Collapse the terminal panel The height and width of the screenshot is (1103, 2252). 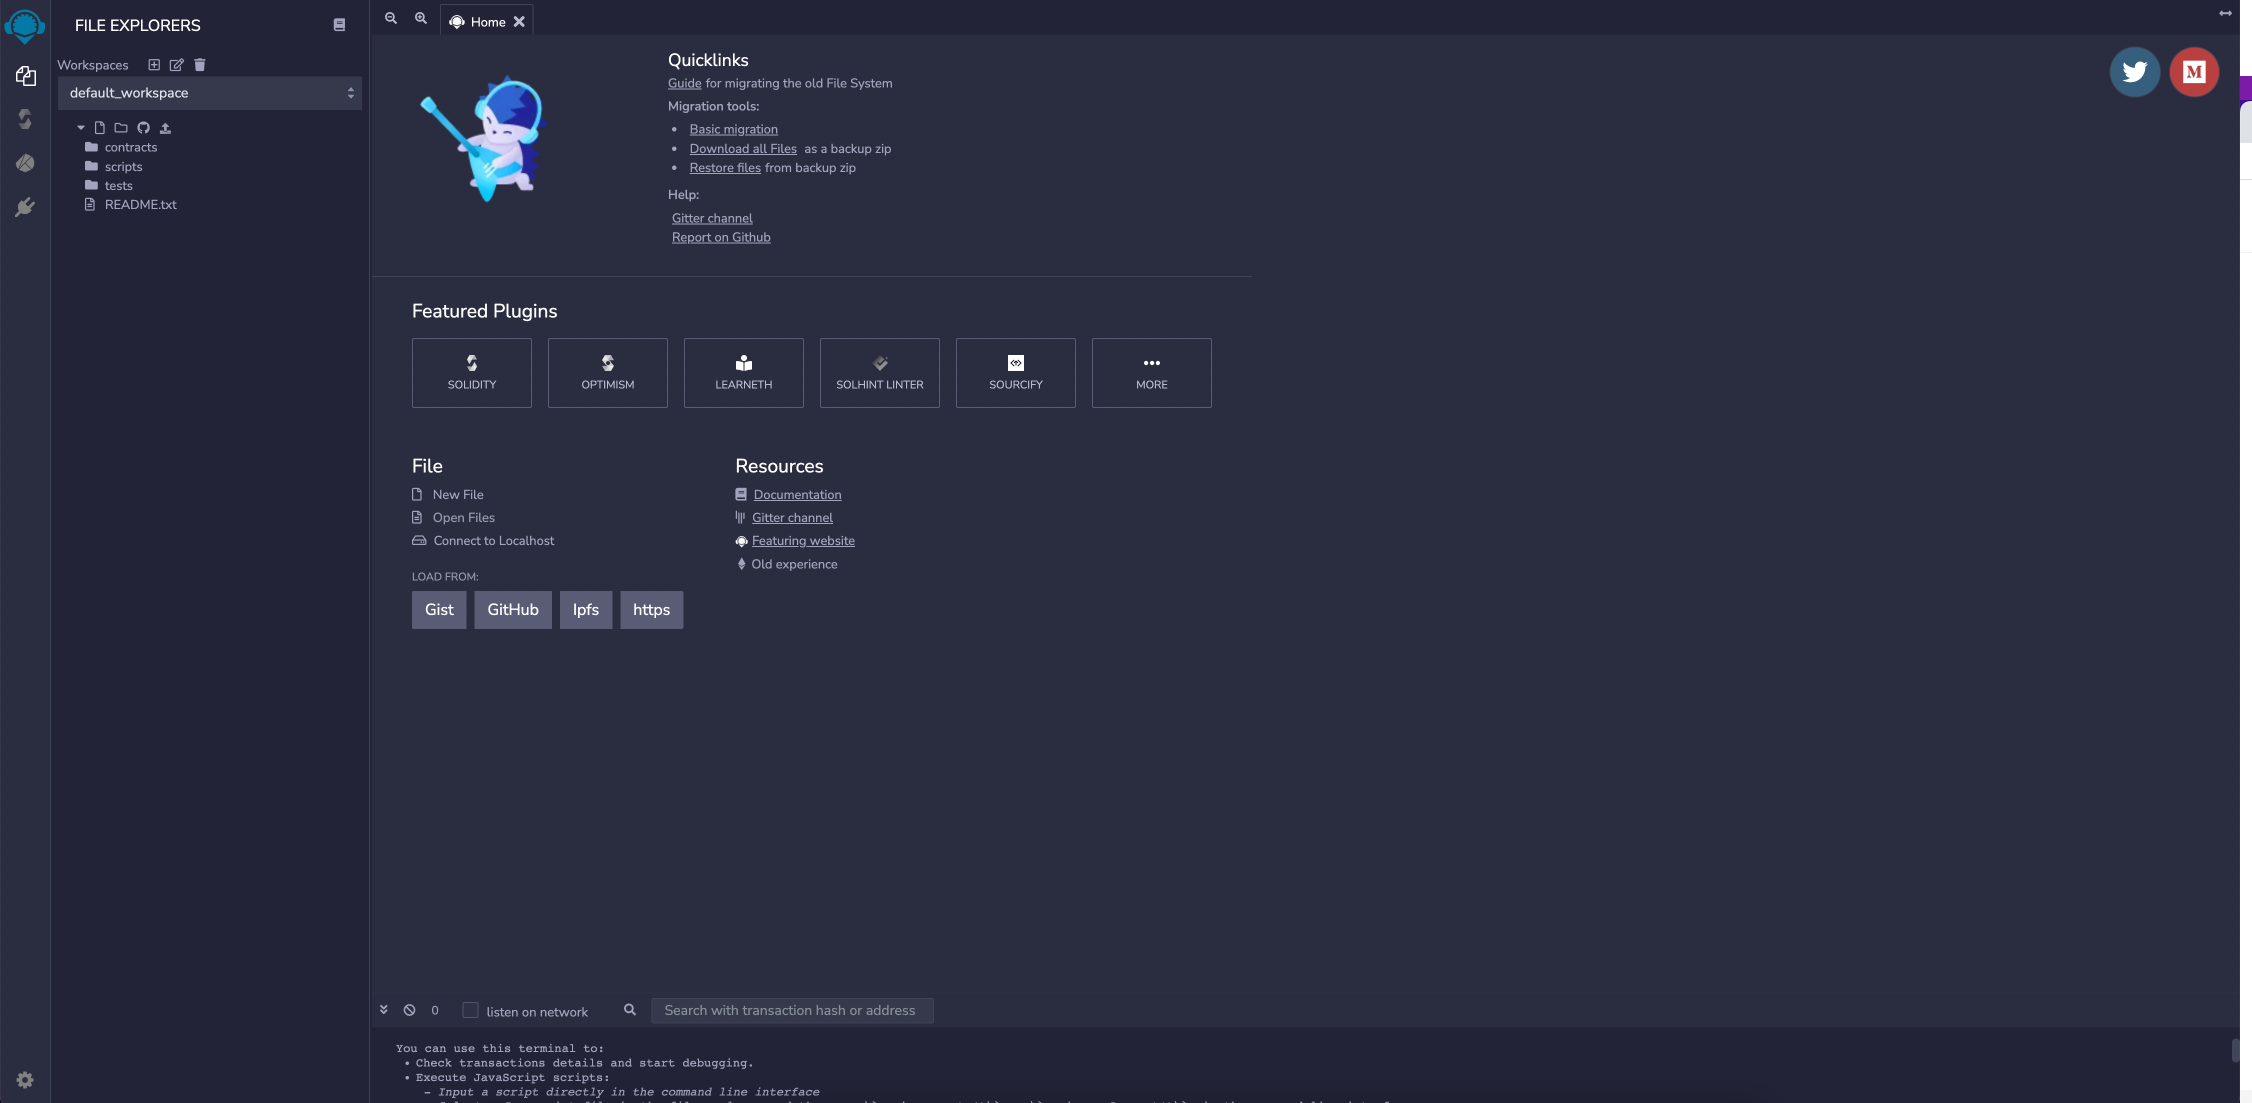(x=383, y=1010)
